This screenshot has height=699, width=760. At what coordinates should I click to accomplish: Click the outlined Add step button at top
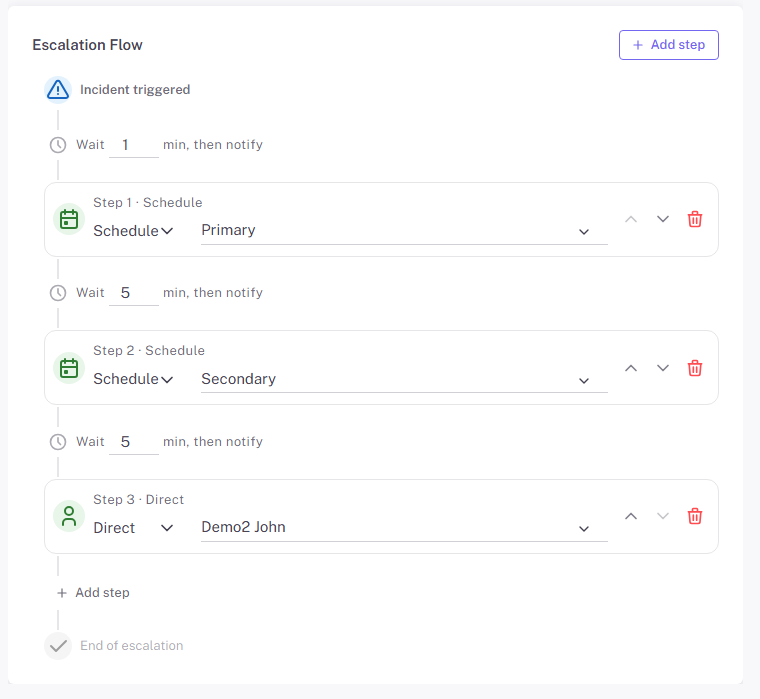pyautogui.click(x=668, y=45)
